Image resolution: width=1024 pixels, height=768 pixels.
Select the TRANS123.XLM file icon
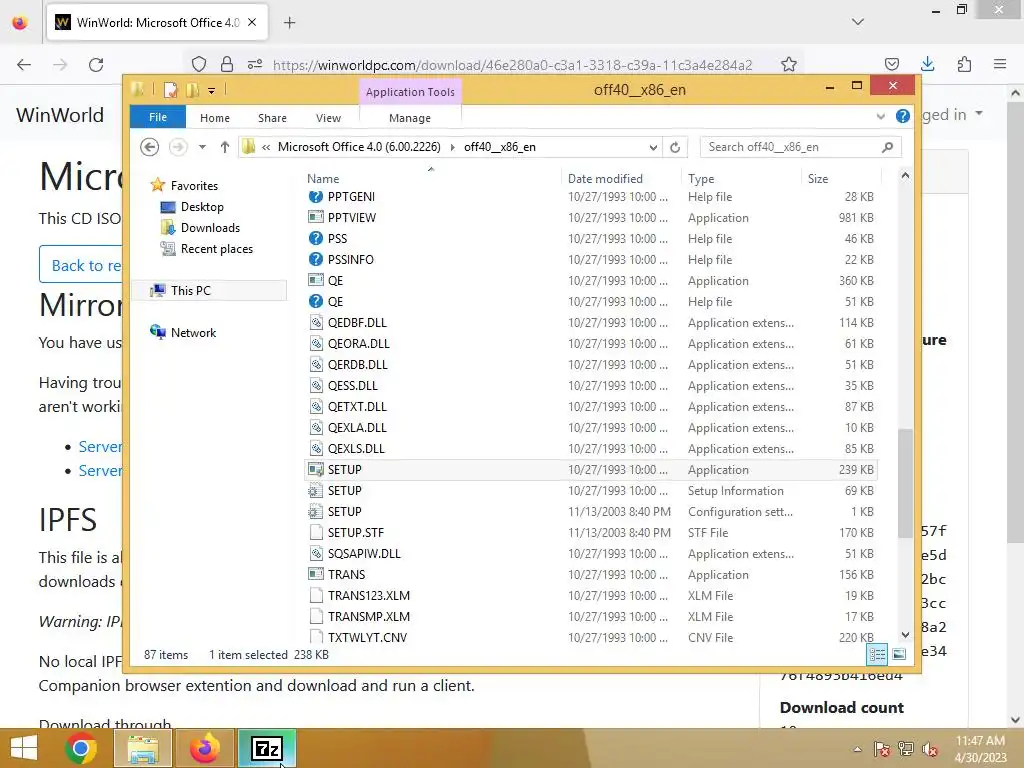(315, 595)
